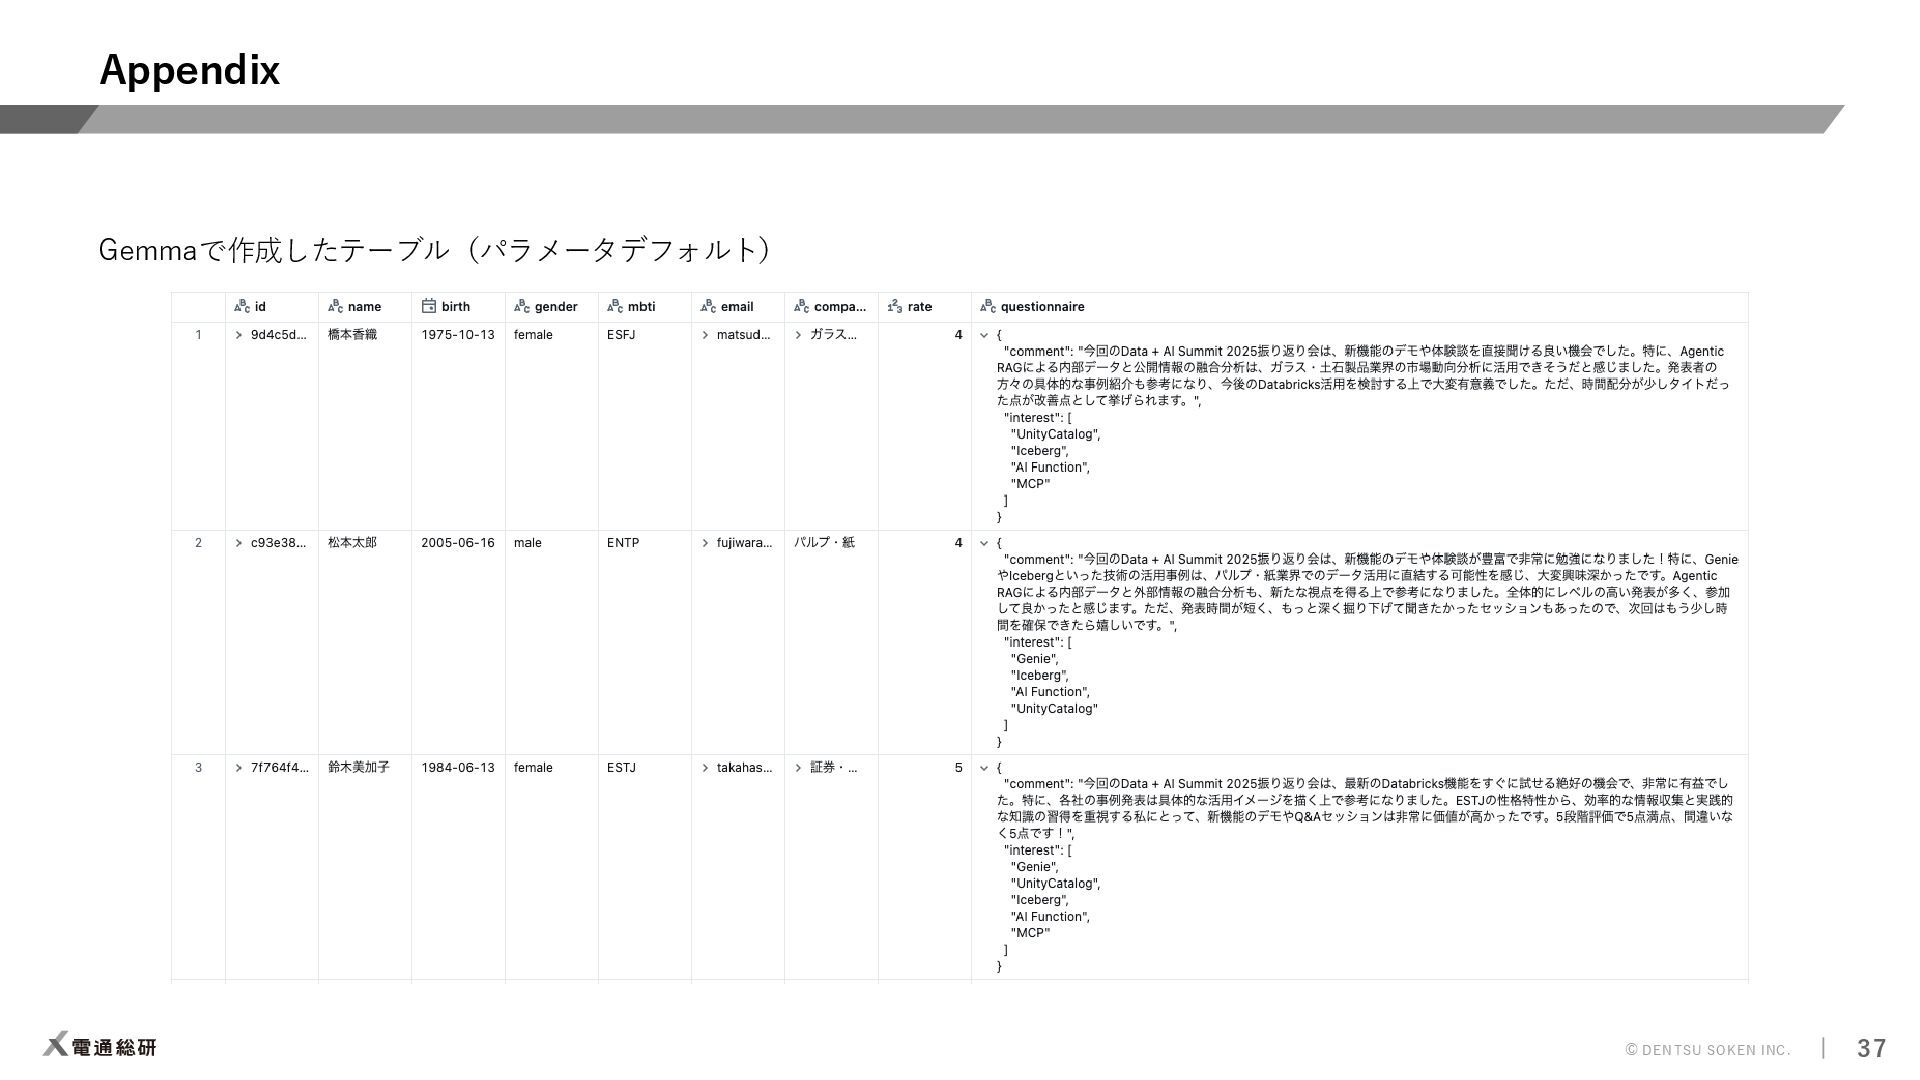
Task: Collapse the questionnaire JSON in row 2
Action: (x=984, y=543)
